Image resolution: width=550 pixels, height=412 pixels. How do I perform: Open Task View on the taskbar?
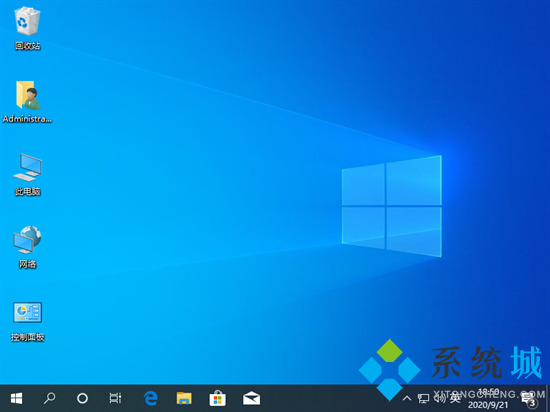click(115, 398)
